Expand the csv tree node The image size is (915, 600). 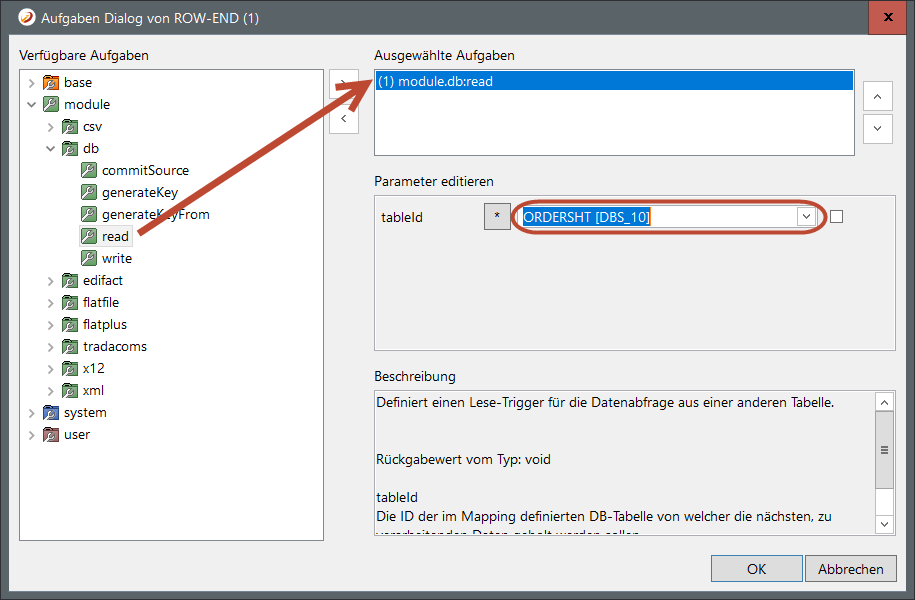click(51, 126)
